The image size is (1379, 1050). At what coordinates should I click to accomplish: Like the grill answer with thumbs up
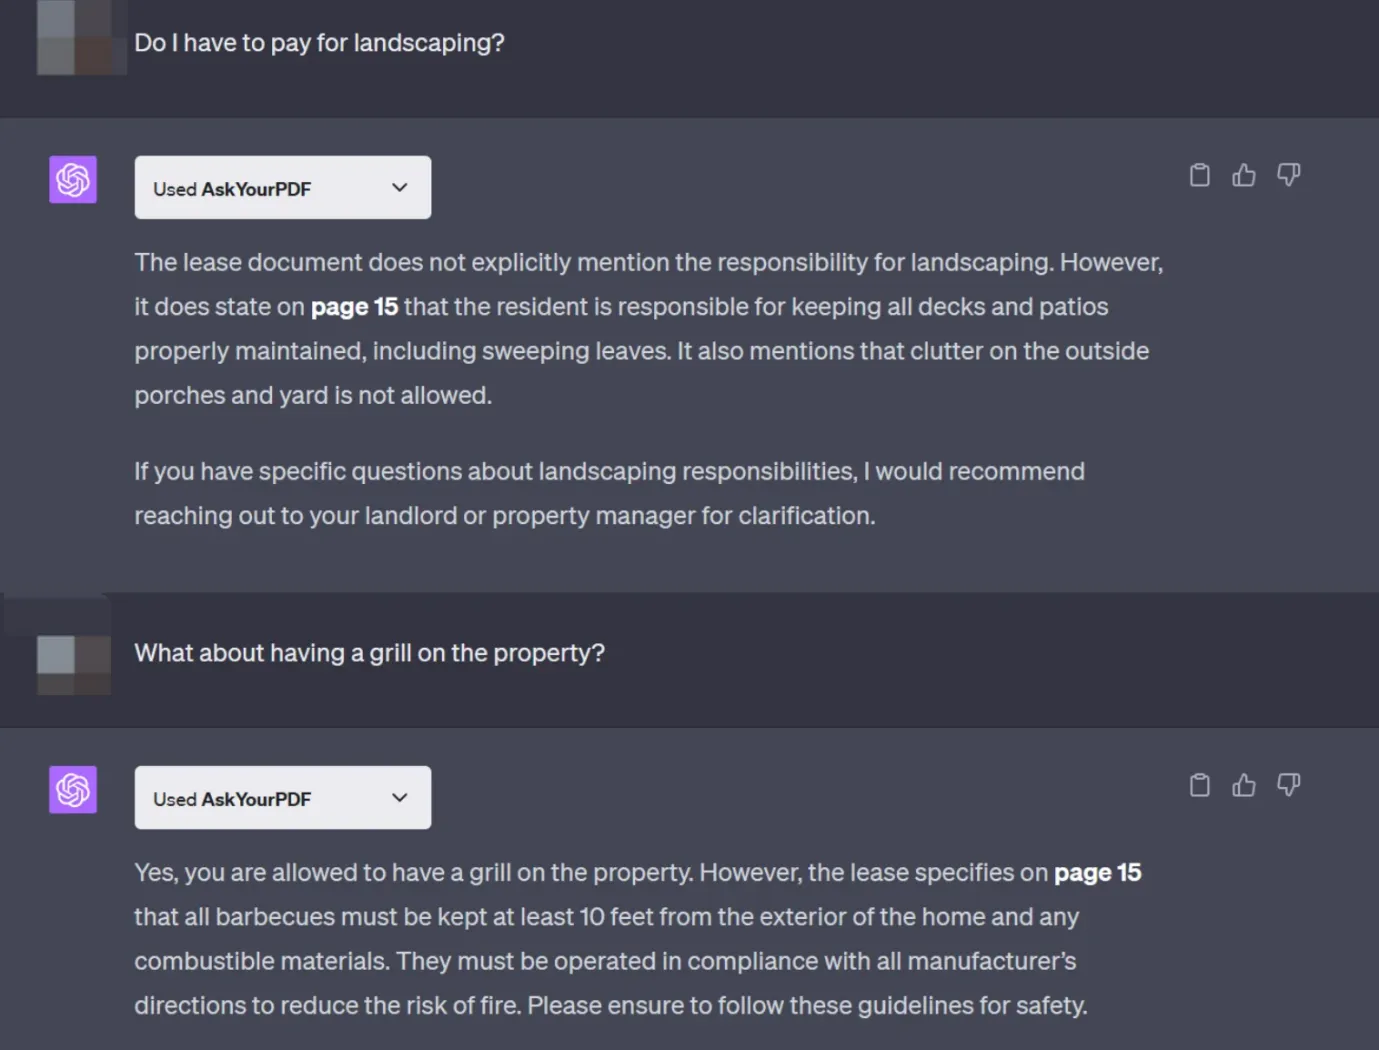(1243, 785)
